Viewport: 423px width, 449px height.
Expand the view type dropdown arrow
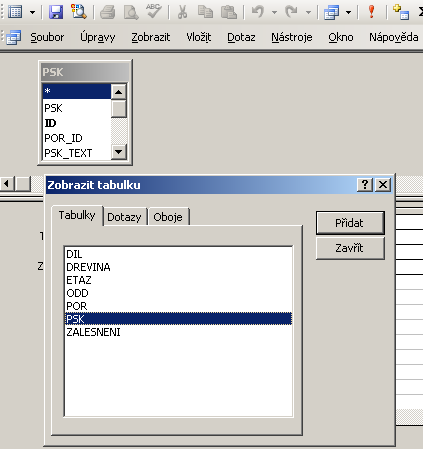[32, 13]
